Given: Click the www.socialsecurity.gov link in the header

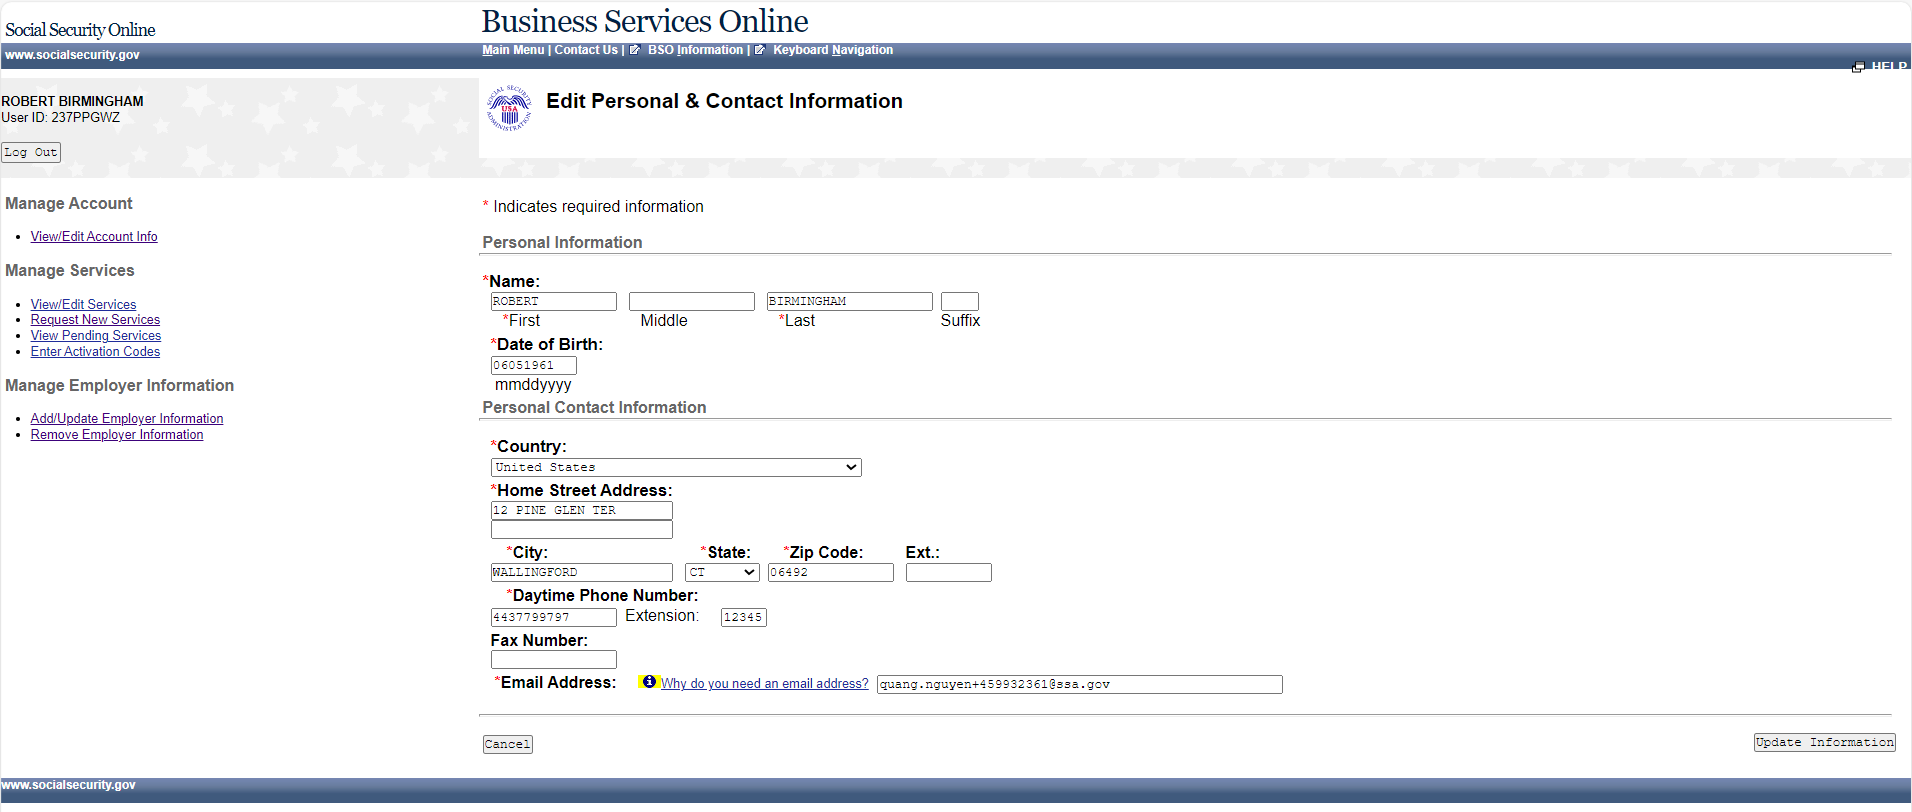Looking at the screenshot, I should coord(72,55).
